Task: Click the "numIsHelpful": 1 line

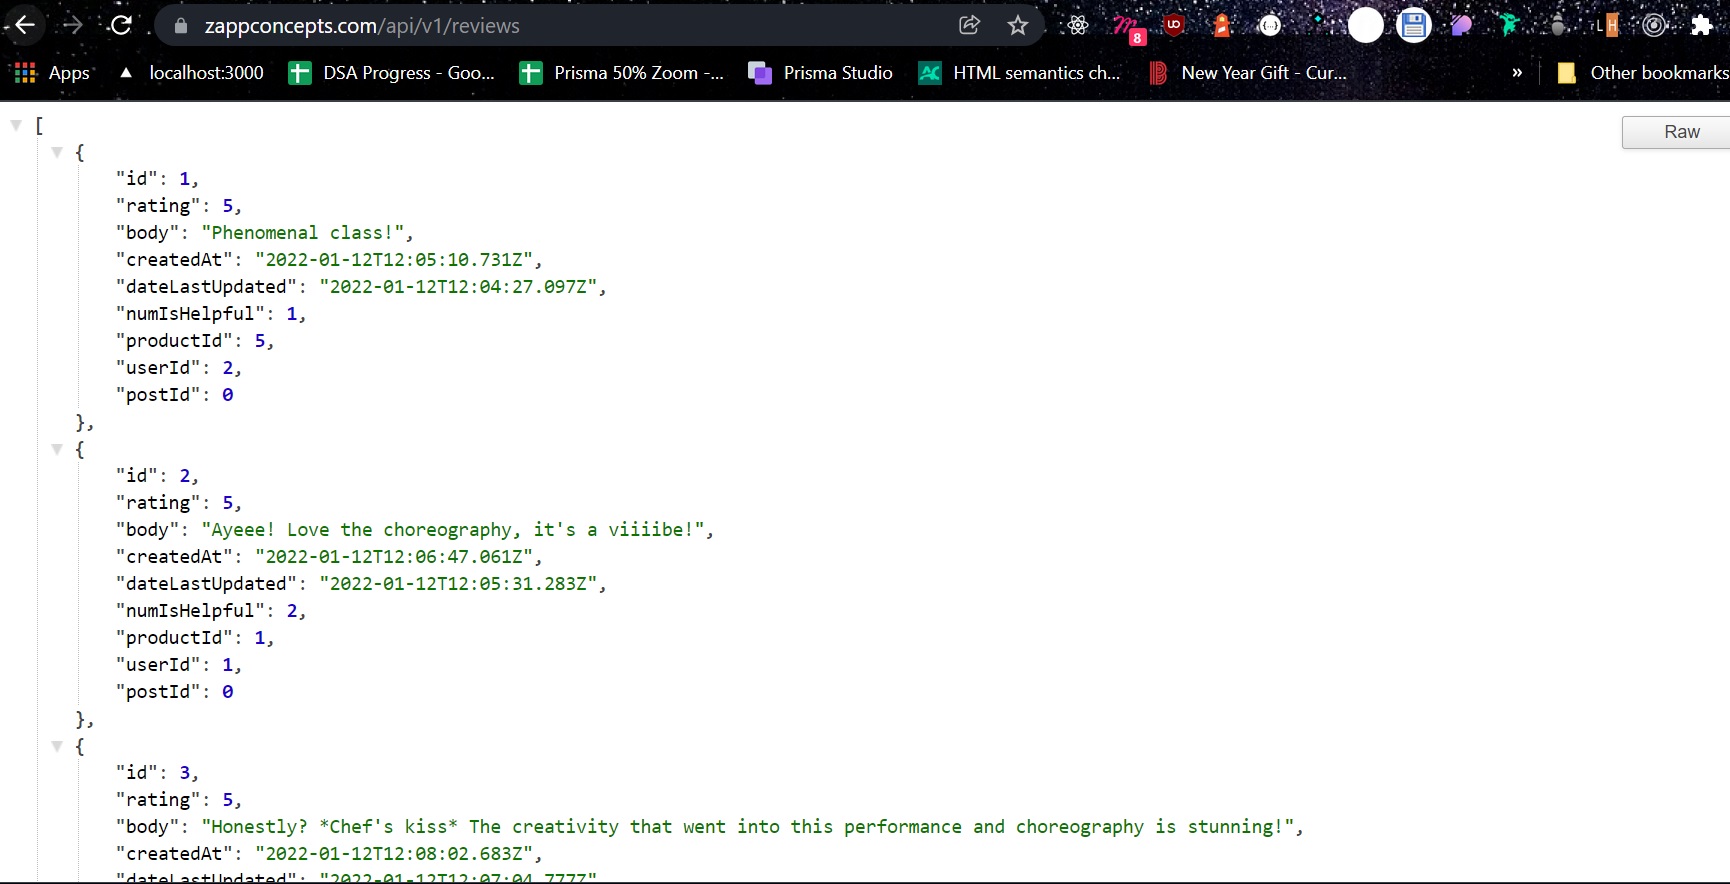Action: (211, 314)
